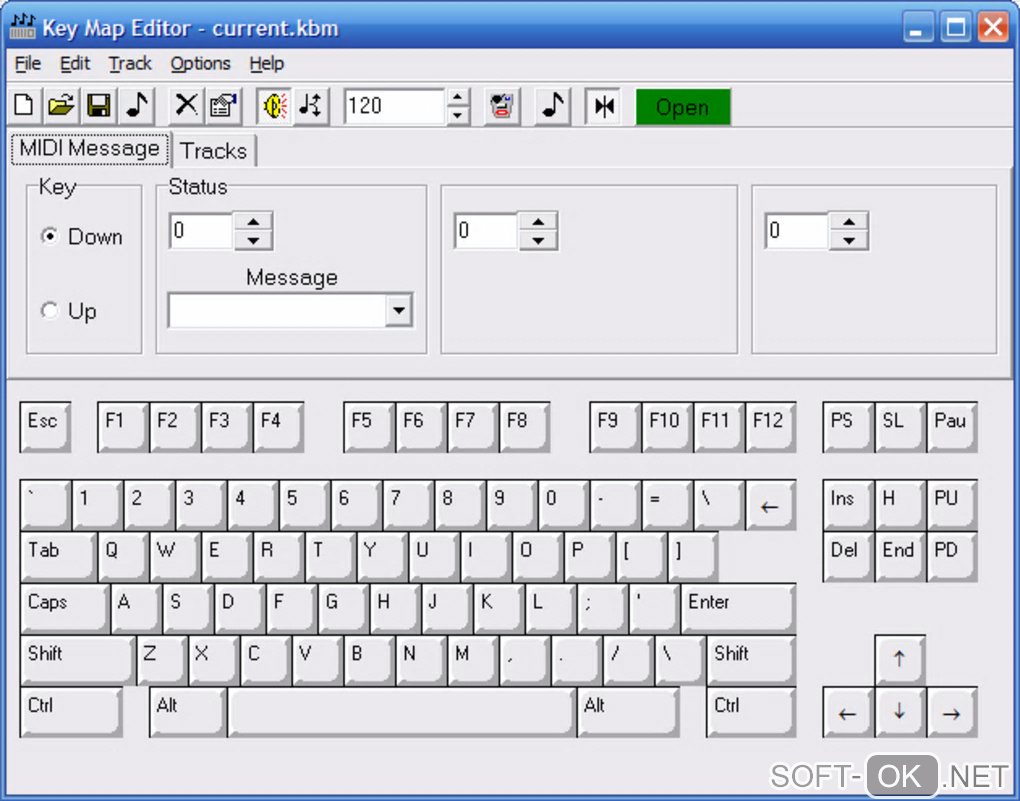Image resolution: width=1020 pixels, height=801 pixels.
Task: Increase the middle panel value
Action: pyautogui.click(x=538, y=222)
